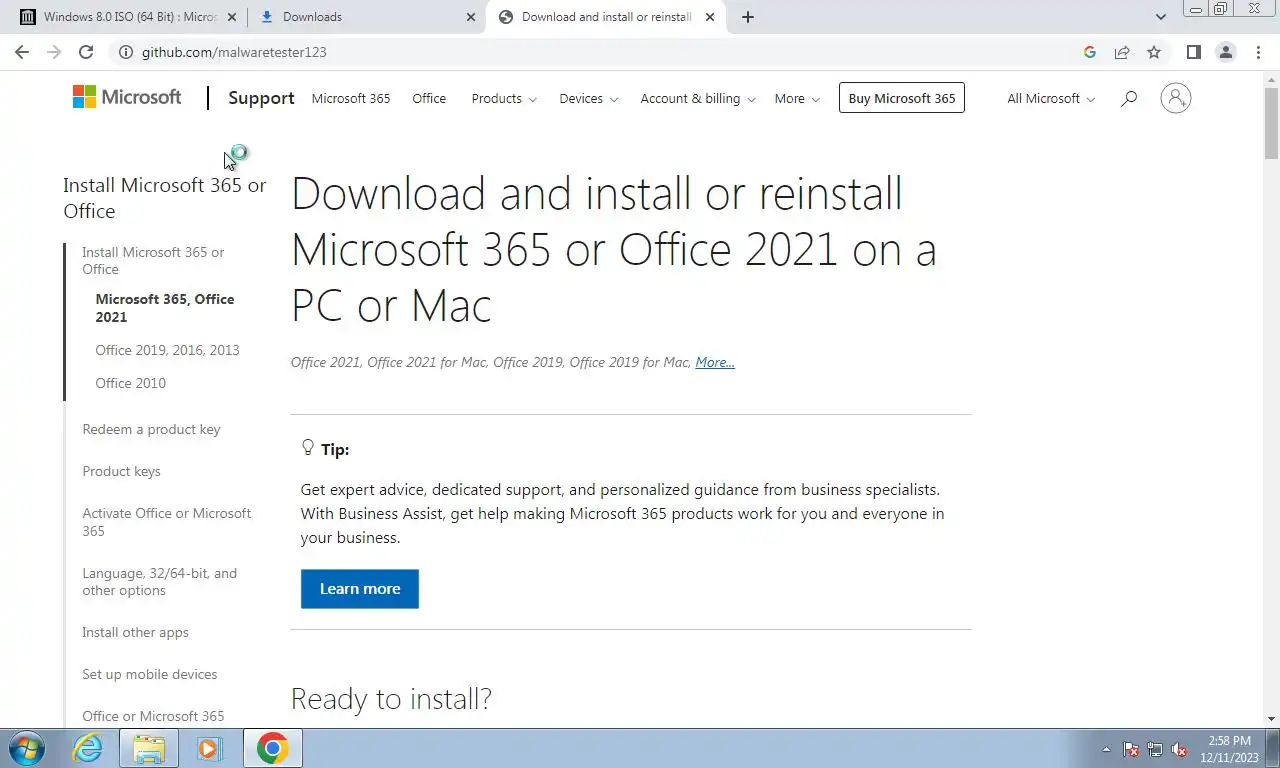Open the tab search dropdown
This screenshot has width=1280, height=768.
[x=1161, y=17]
